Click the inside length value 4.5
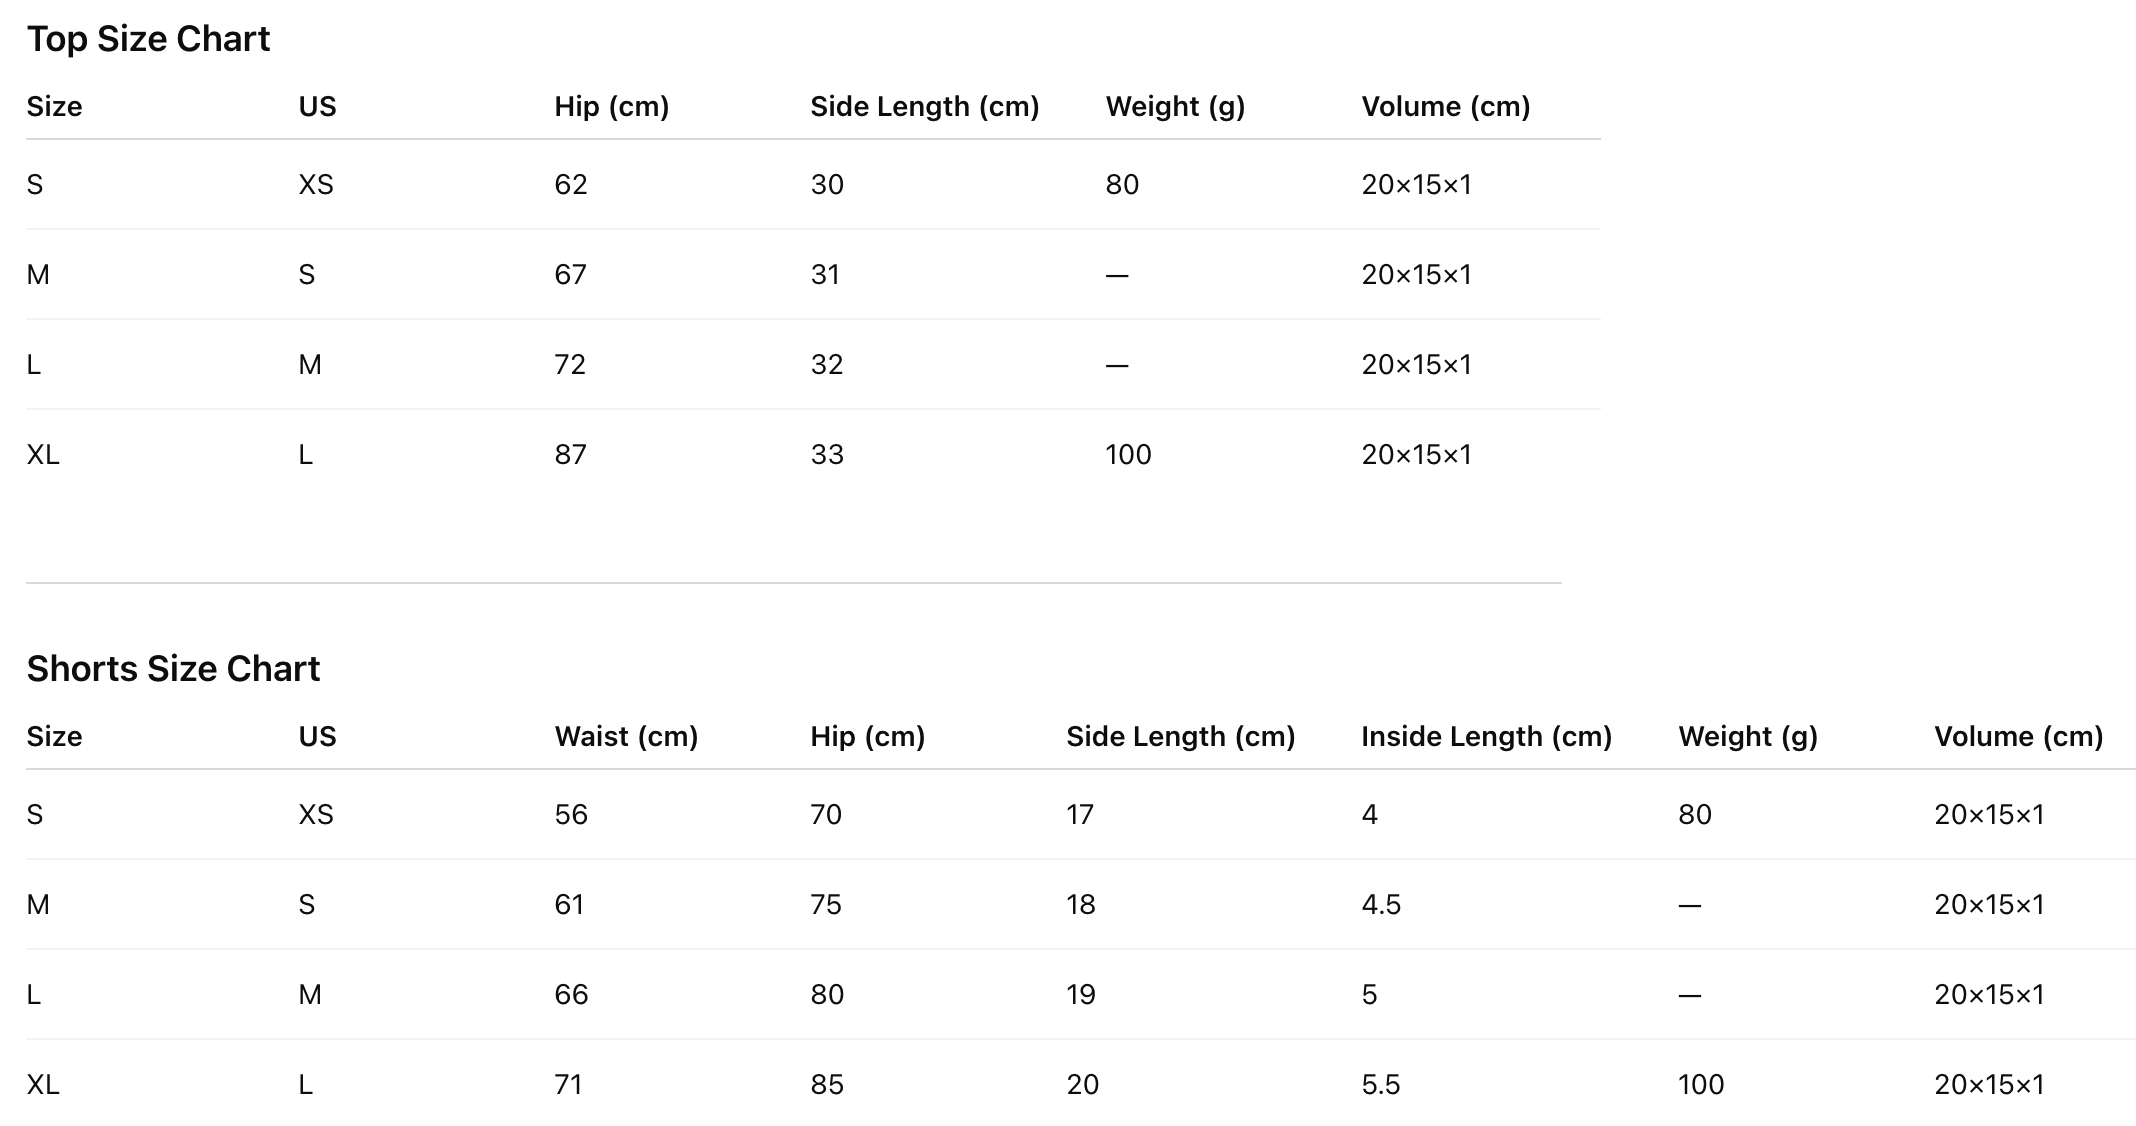This screenshot has height=1126, width=2136. point(1380,905)
